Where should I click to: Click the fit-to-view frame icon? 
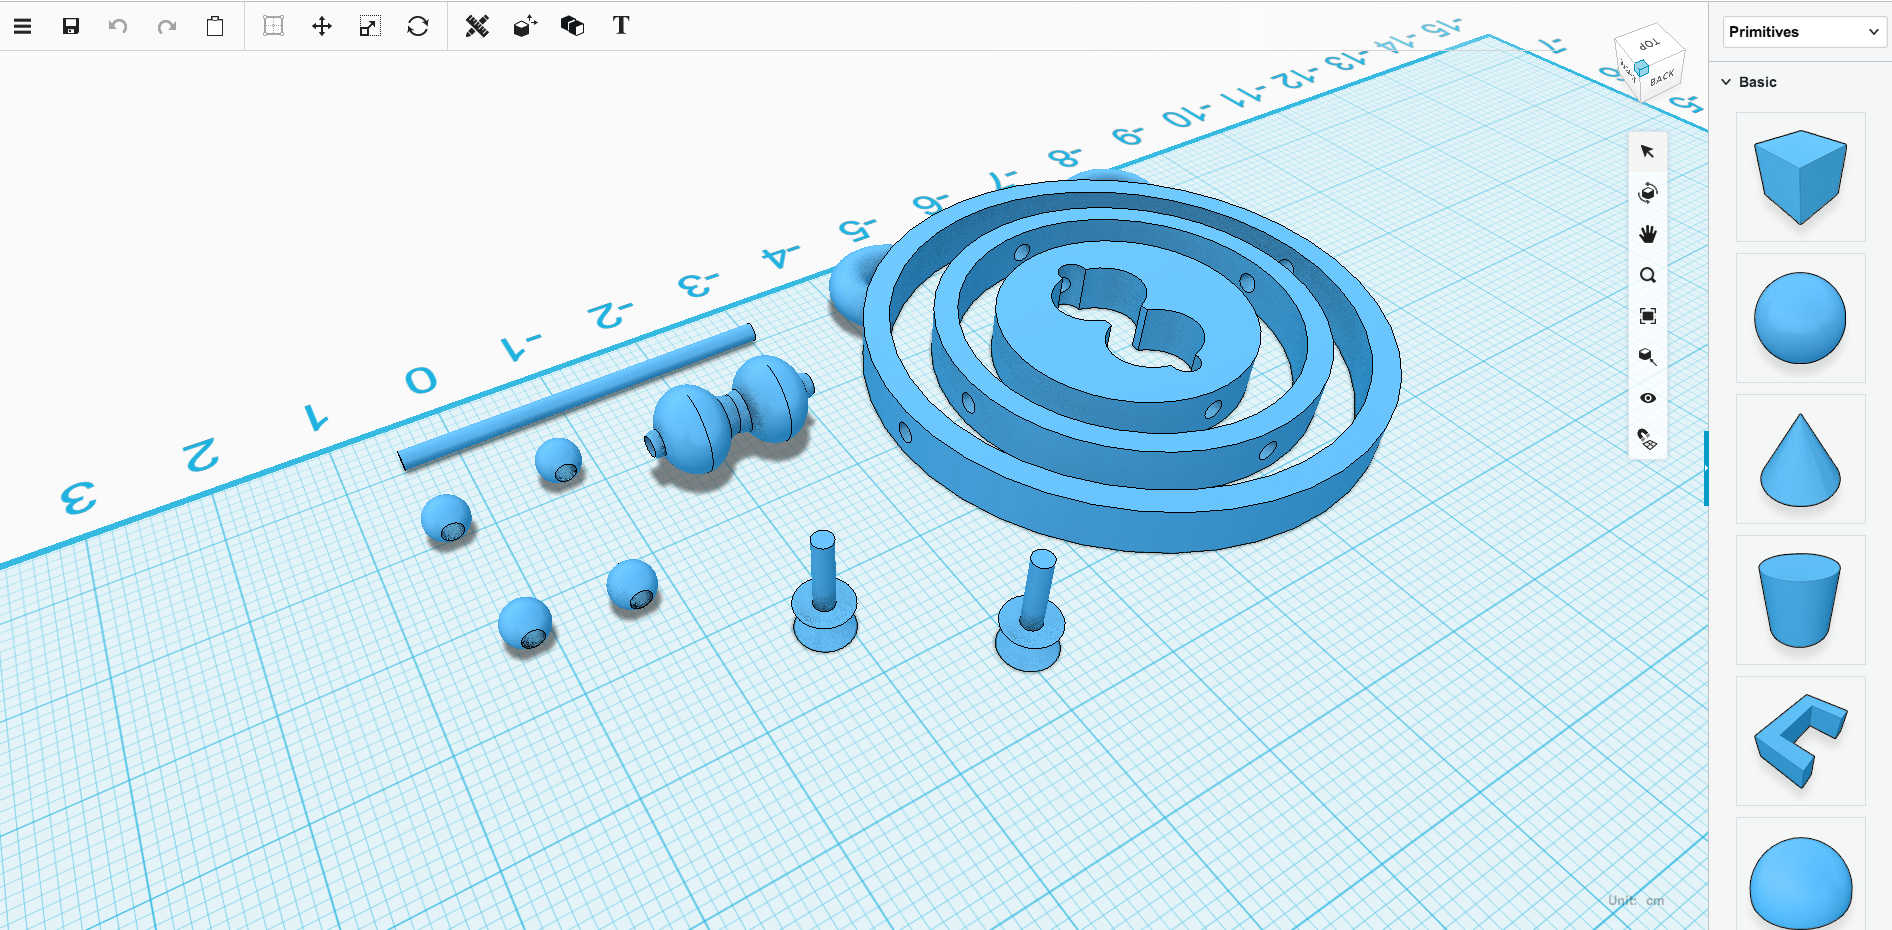(1647, 316)
